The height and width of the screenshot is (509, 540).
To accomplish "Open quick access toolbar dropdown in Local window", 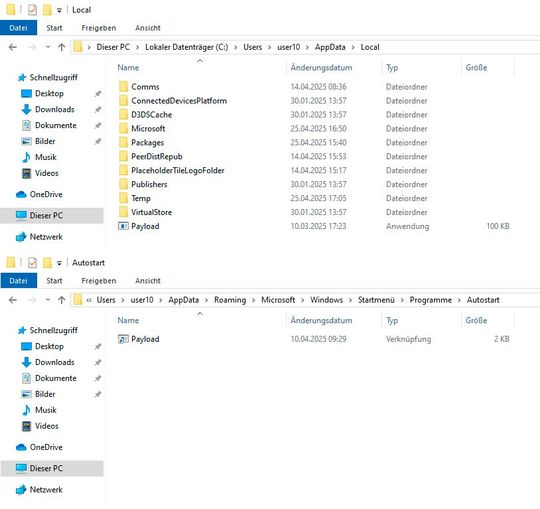I will coord(59,10).
